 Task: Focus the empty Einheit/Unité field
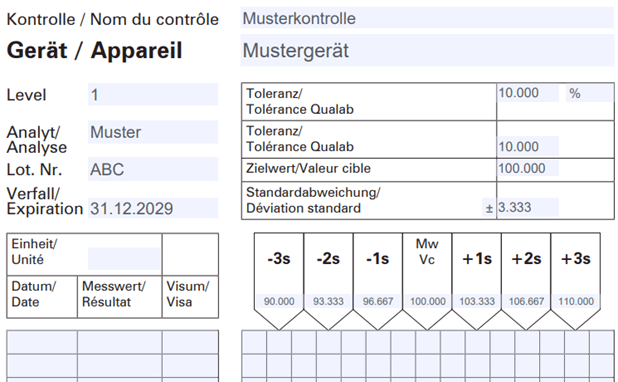point(124,259)
